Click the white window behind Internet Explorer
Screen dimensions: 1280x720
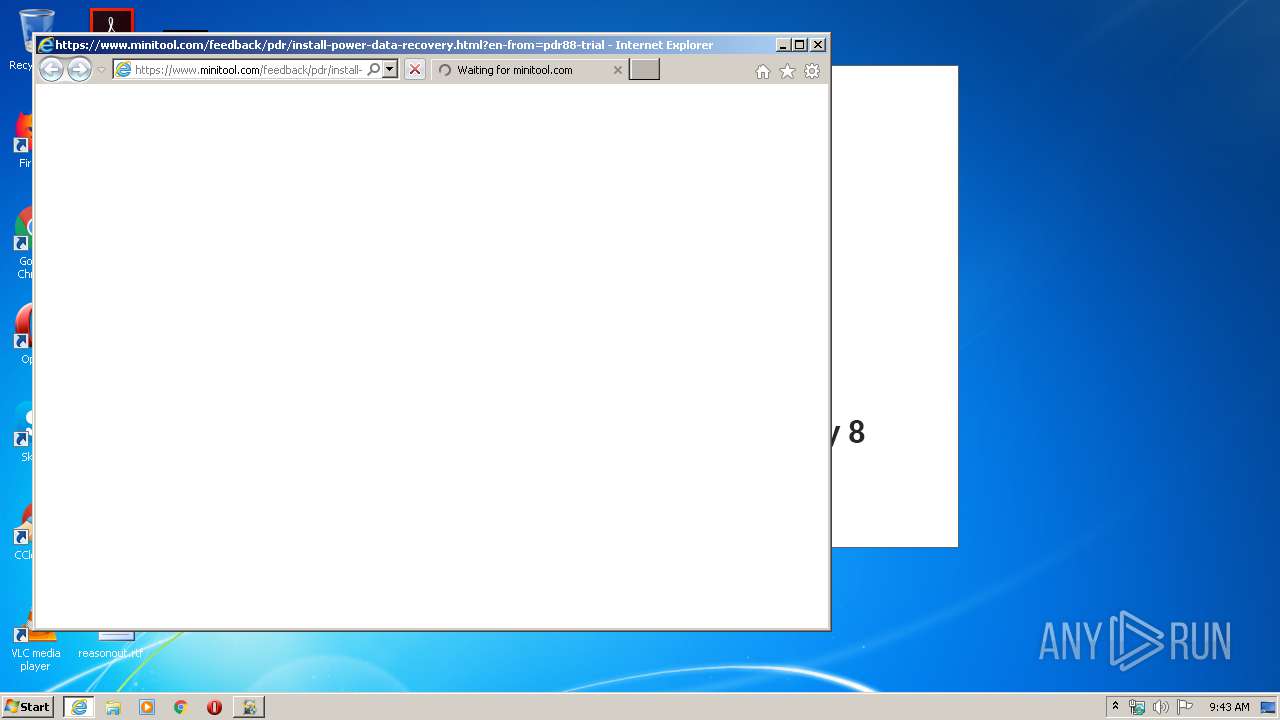pos(894,306)
